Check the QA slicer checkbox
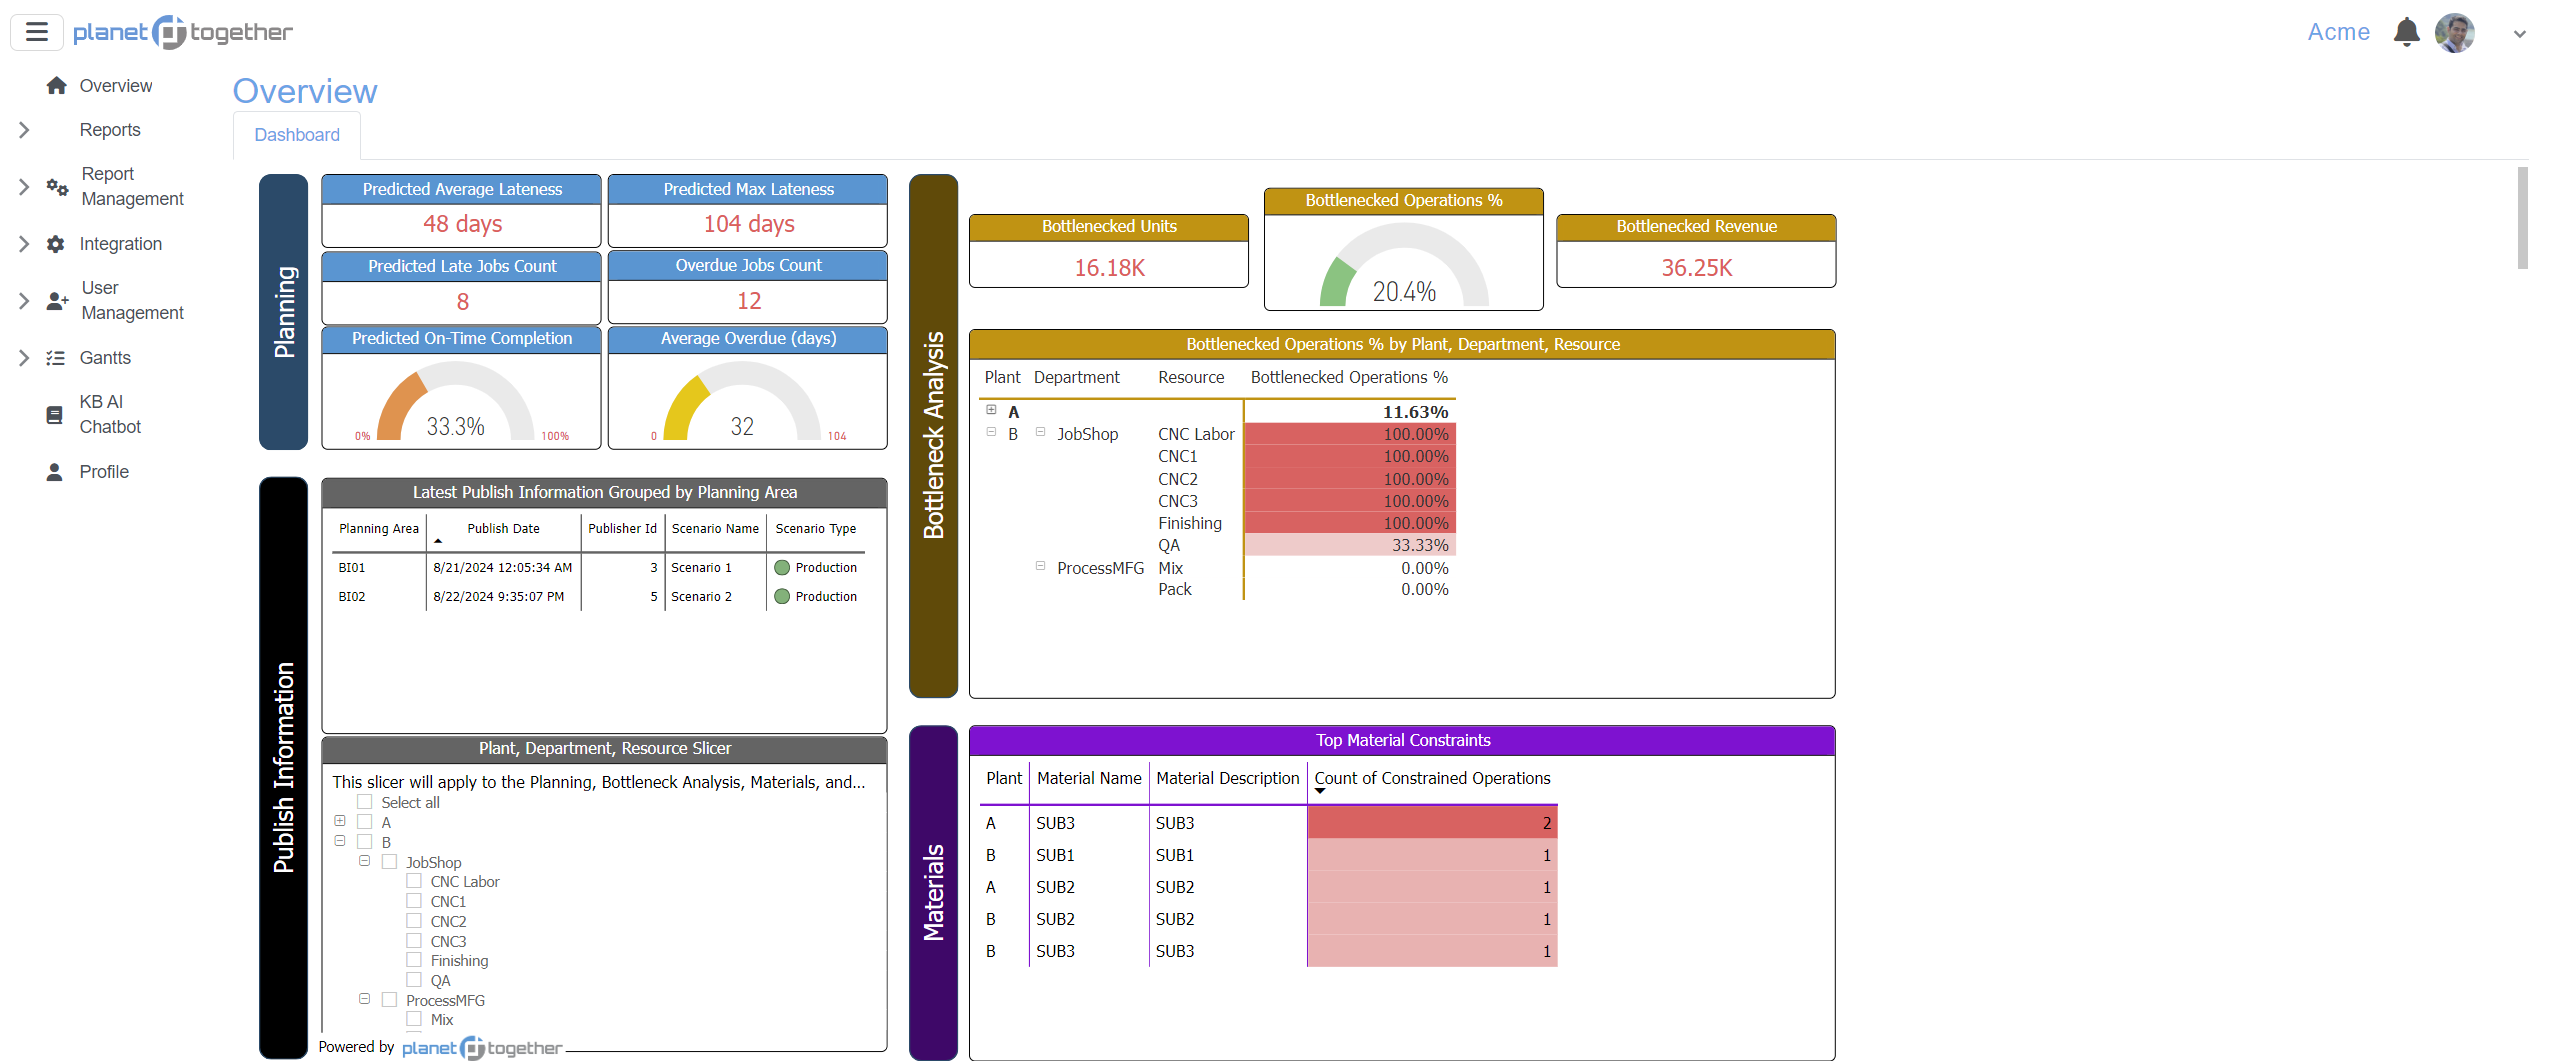Viewport: 2560px width, 1063px height. click(x=414, y=980)
